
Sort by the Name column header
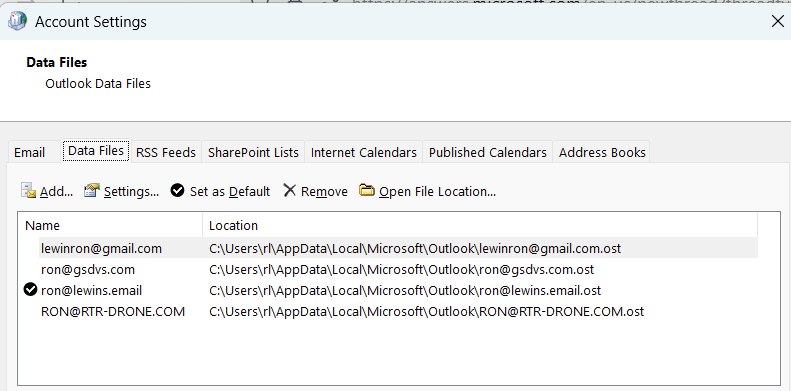pos(110,225)
